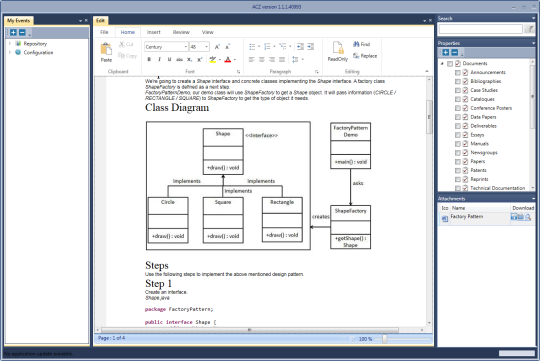
Task: Apply strikethrough formatting
Action: coord(179,59)
